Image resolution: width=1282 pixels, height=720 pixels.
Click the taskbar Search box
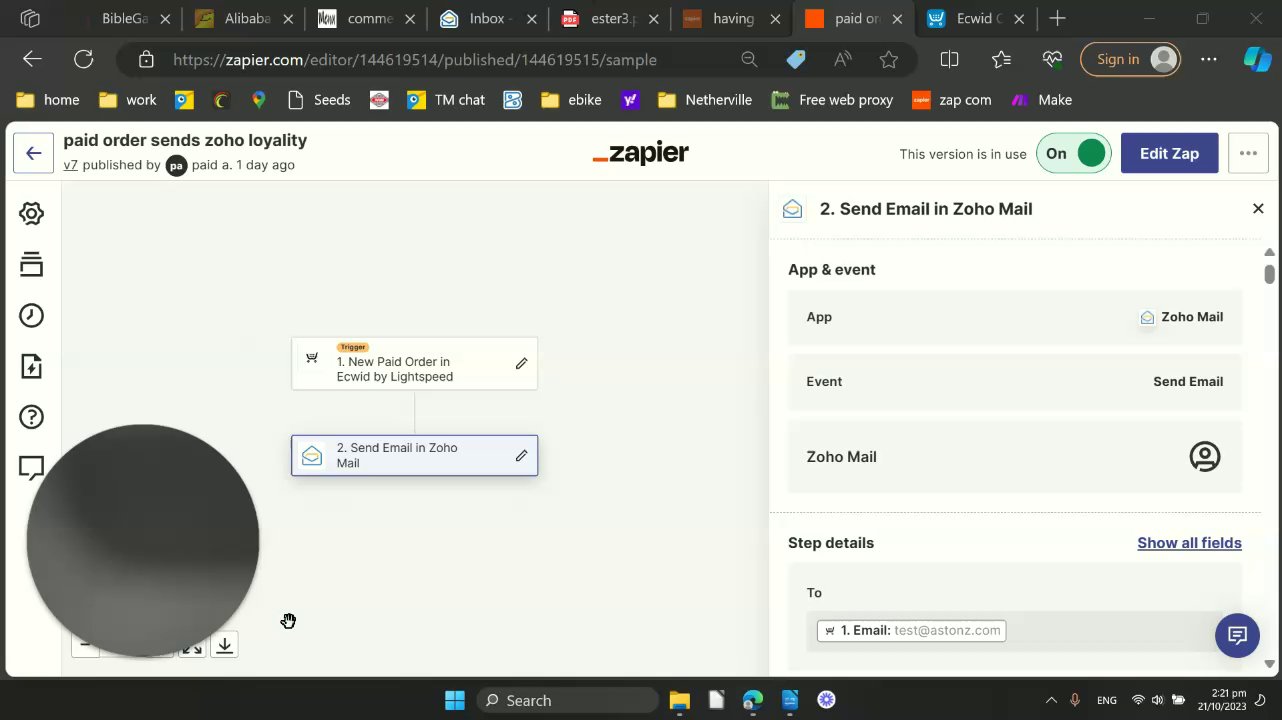pyautogui.click(x=567, y=700)
